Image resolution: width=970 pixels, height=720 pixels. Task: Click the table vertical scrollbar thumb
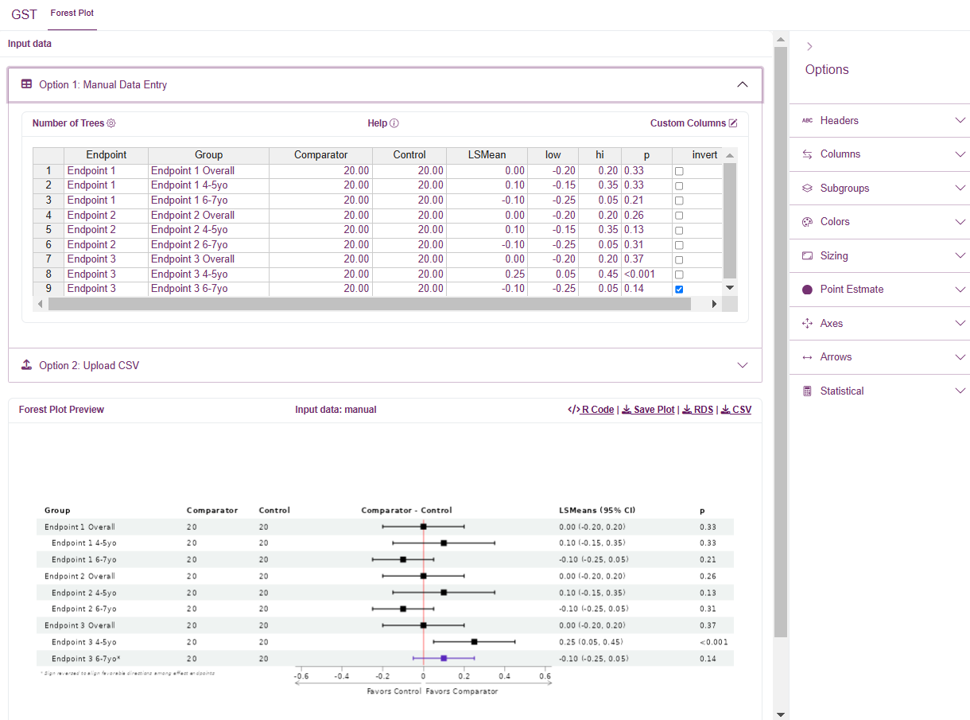pos(730,221)
